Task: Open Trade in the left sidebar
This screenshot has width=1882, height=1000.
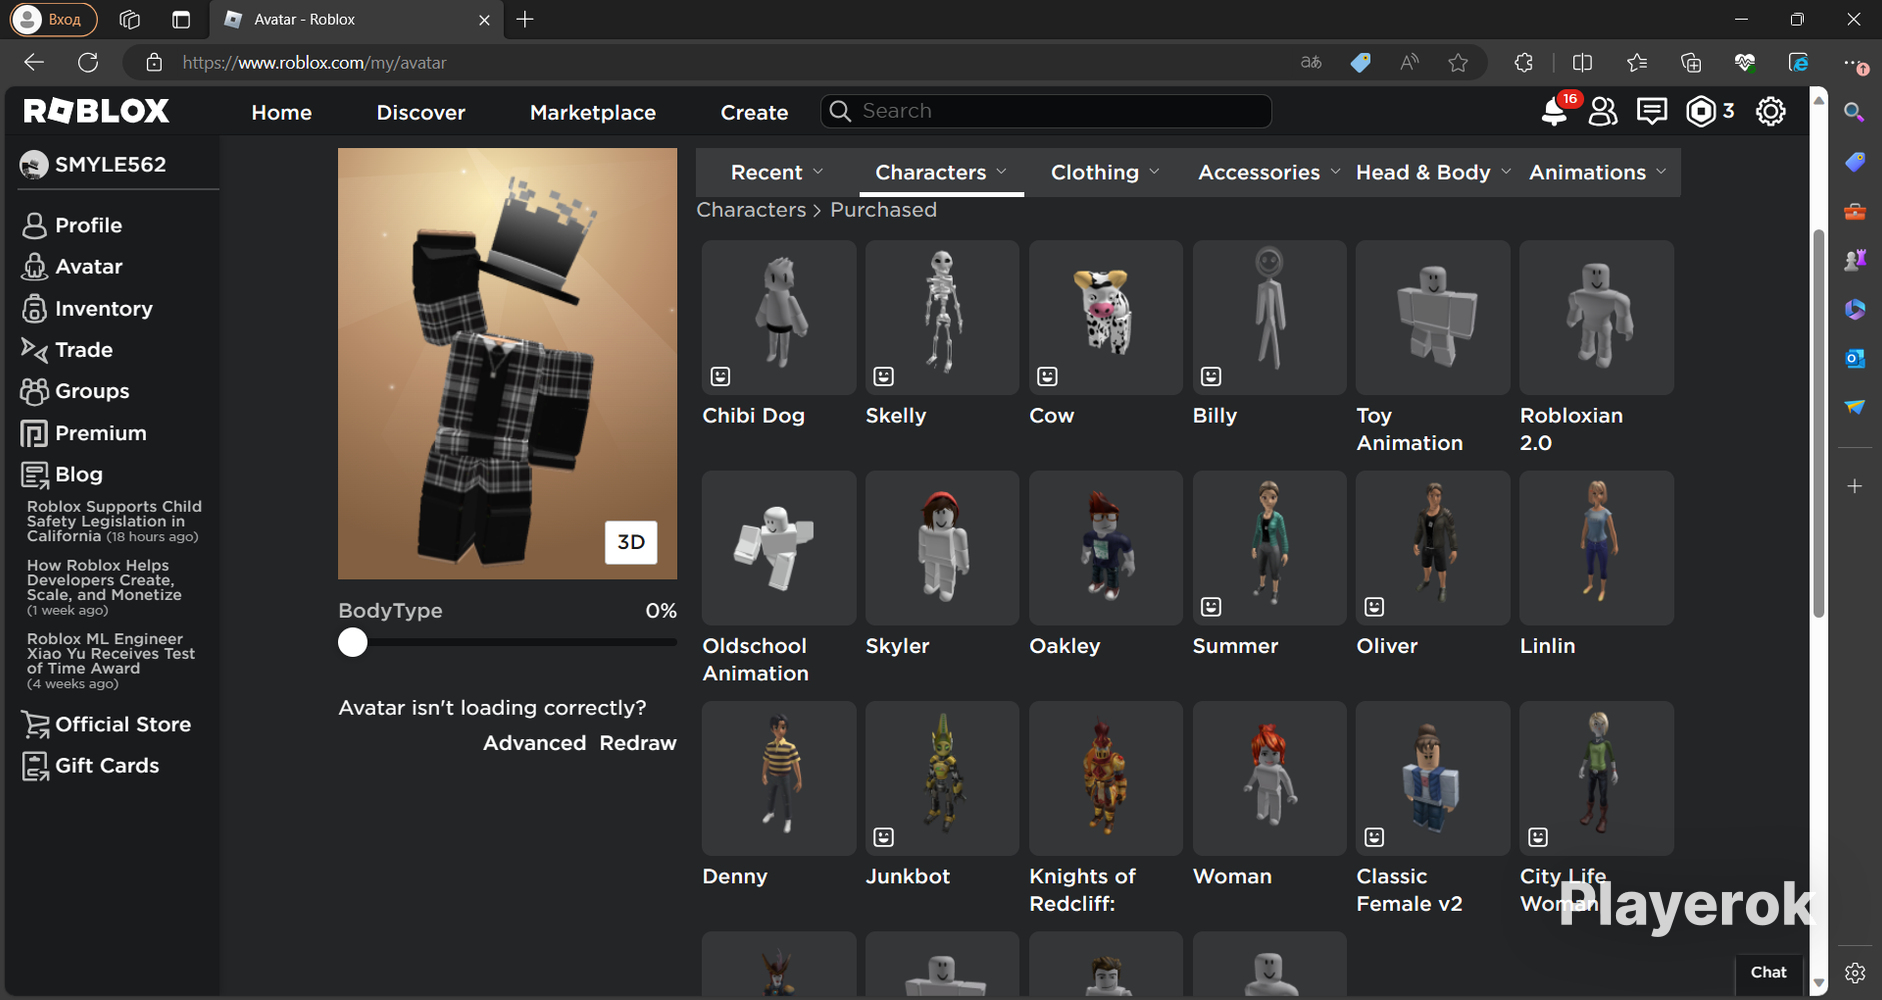Action: point(67,349)
